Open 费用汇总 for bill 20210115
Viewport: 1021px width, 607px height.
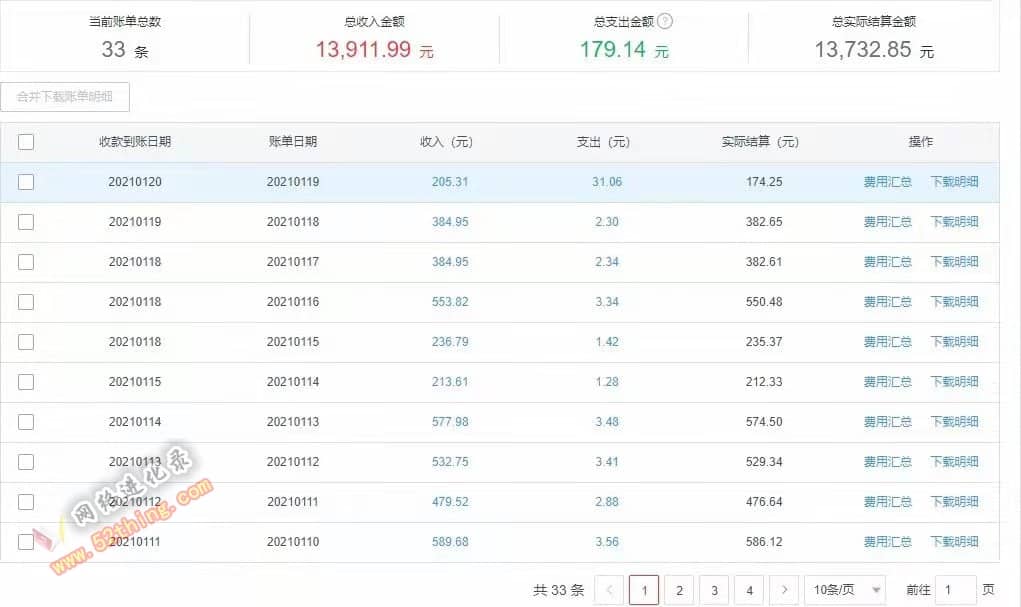(887, 342)
